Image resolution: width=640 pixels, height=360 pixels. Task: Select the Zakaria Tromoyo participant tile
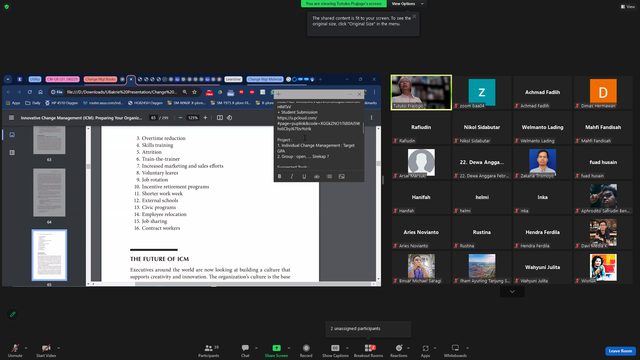click(542, 162)
